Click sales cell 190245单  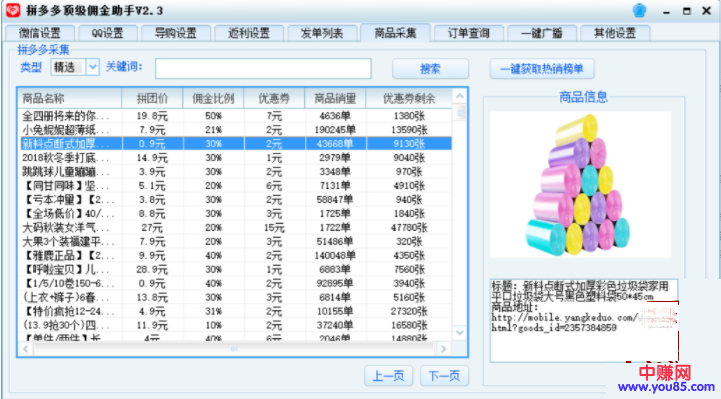335,130
